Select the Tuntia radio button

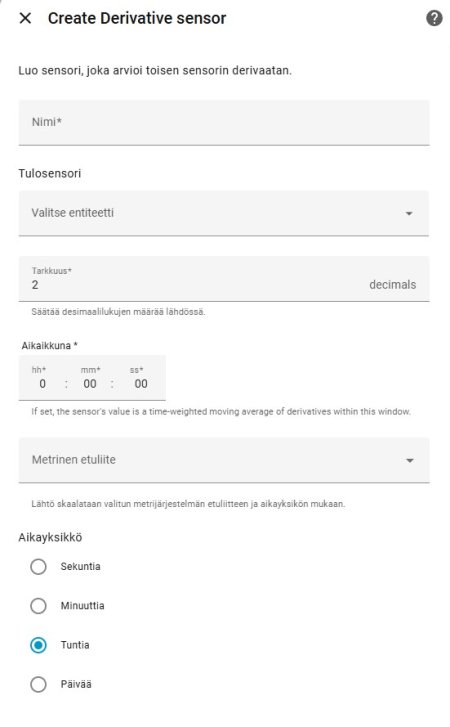pos(38,645)
